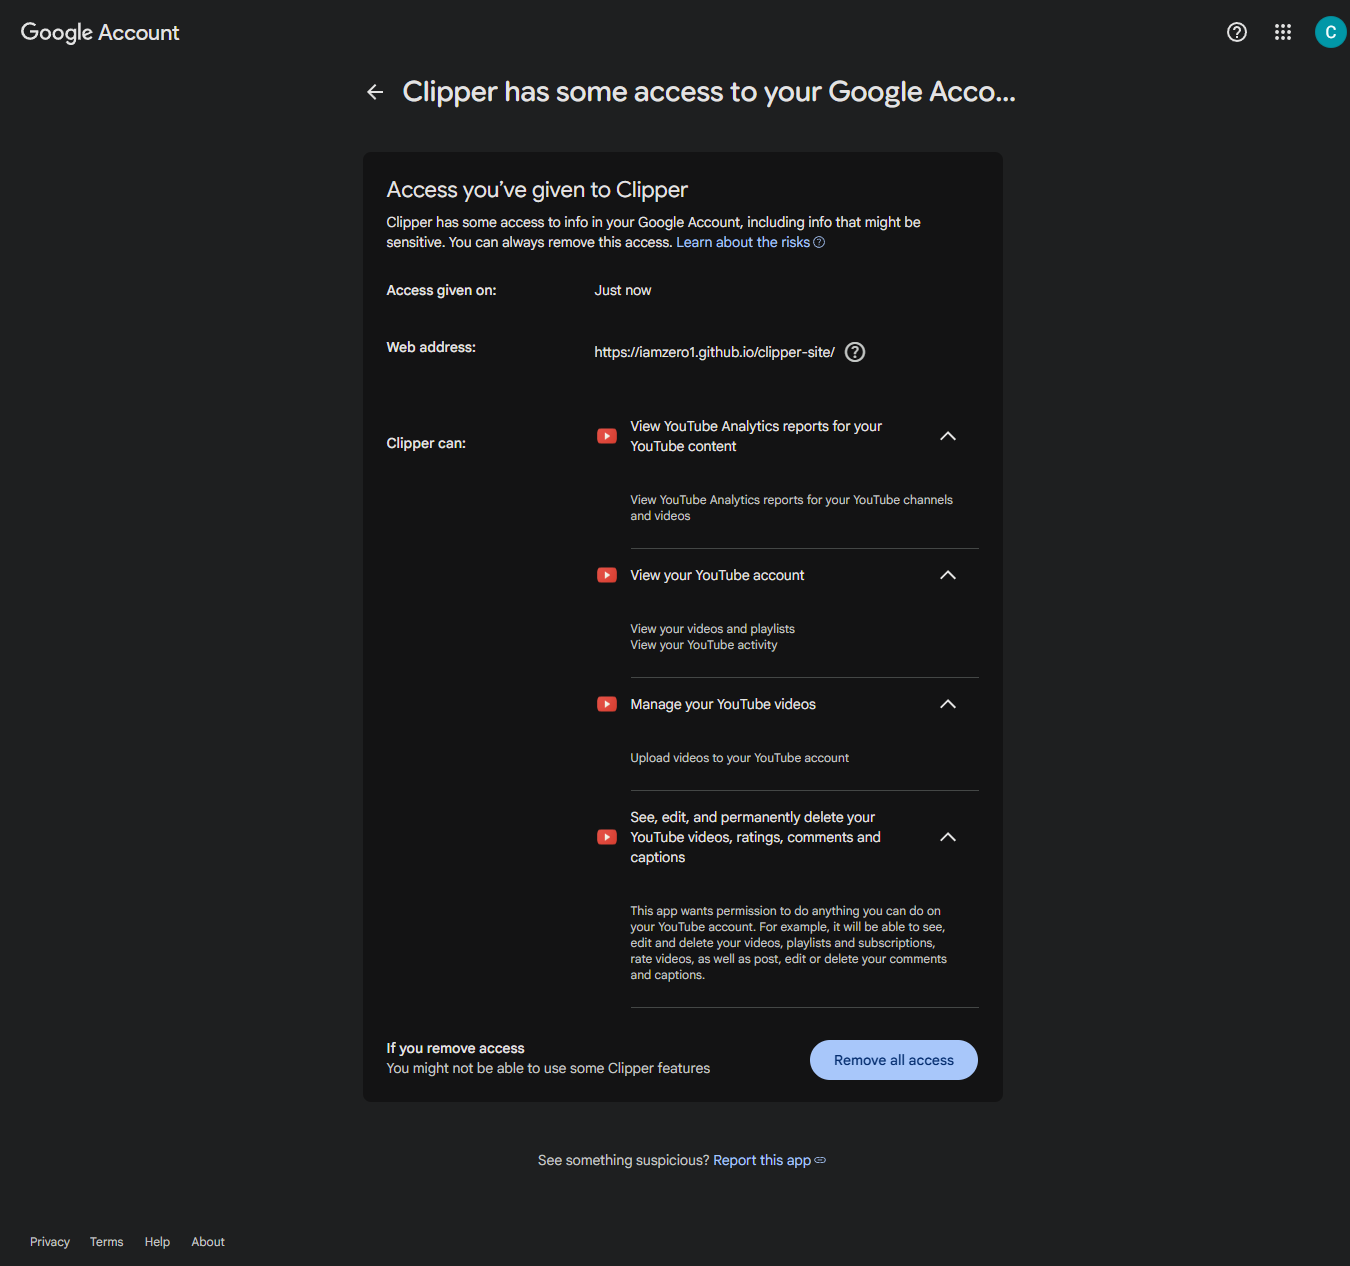This screenshot has height=1266, width=1350.
Task: Collapse the See, edit, and permanently delete section
Action: tap(948, 837)
